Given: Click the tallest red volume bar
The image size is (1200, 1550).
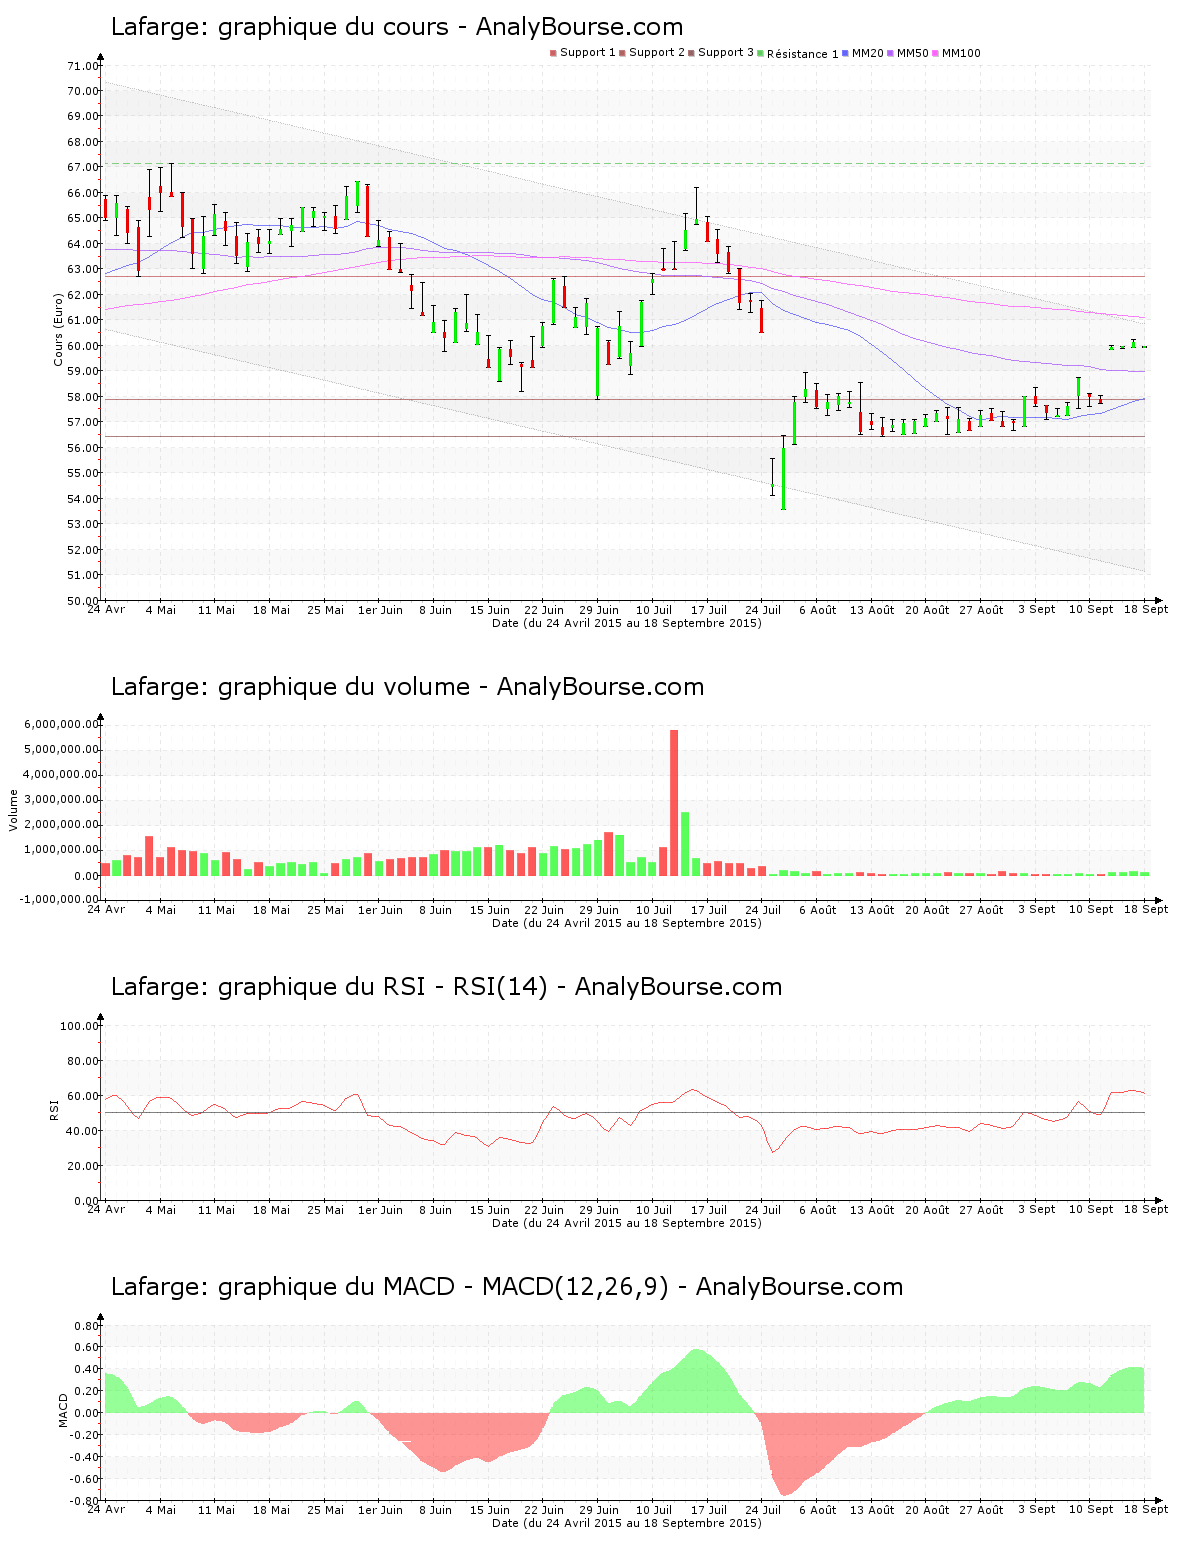Looking at the screenshot, I should (x=674, y=803).
